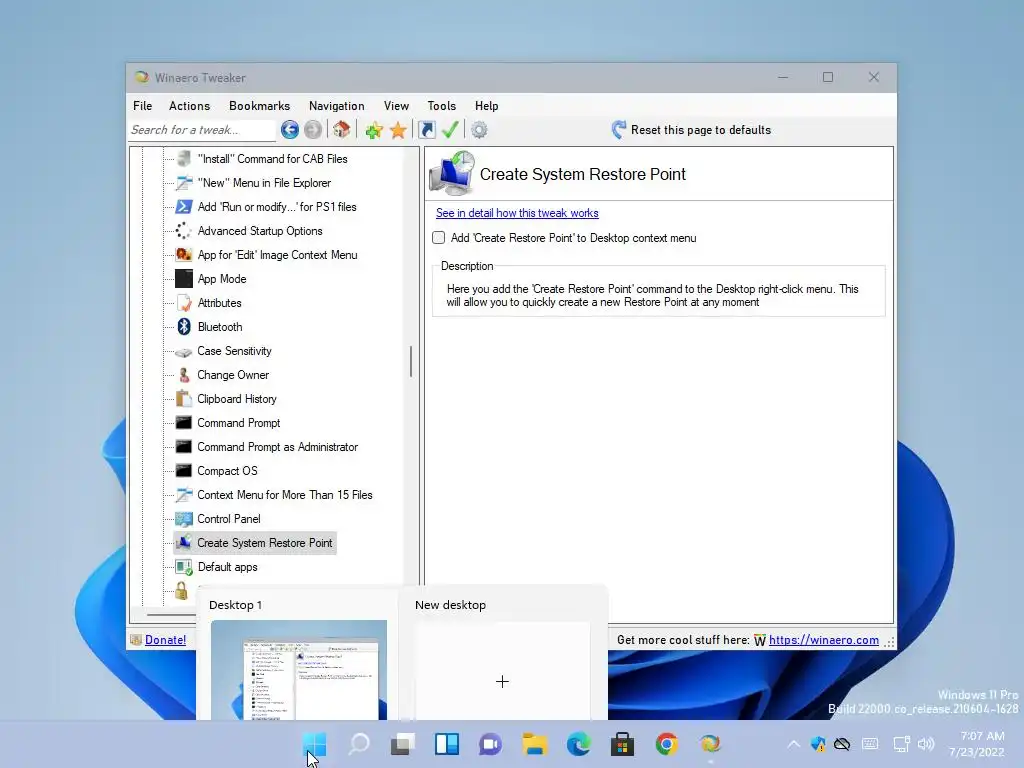Click the blue Back navigation arrow

pyautogui.click(x=290, y=130)
